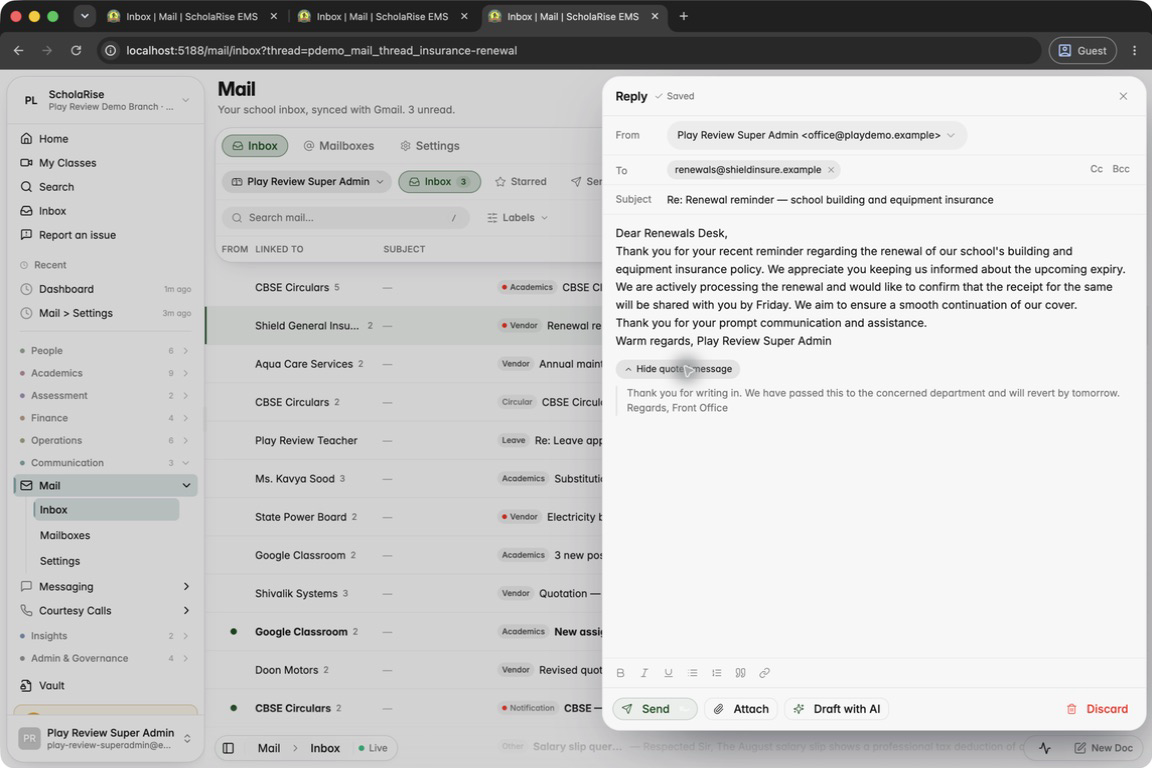Click into the Search mail field
The image size is (1152, 768).
coord(345,218)
